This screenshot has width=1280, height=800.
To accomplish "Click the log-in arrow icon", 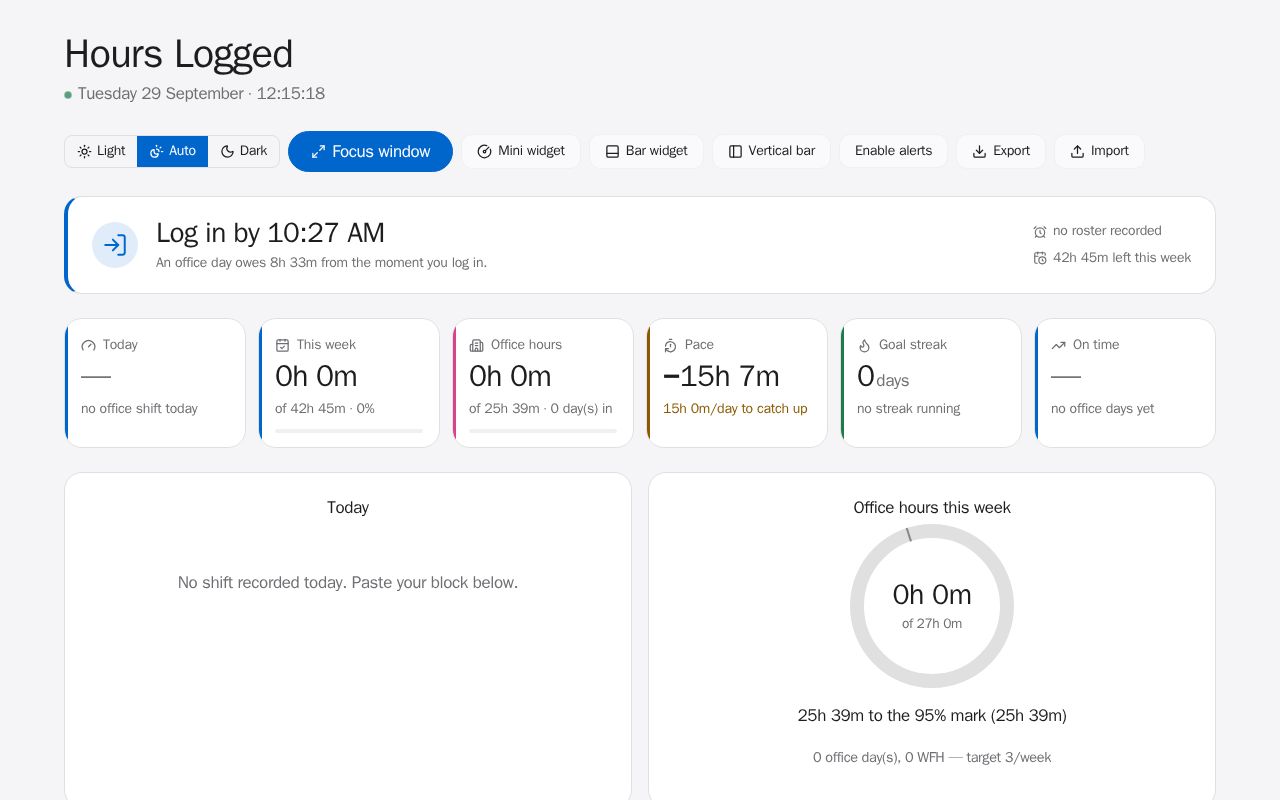I will coord(115,245).
